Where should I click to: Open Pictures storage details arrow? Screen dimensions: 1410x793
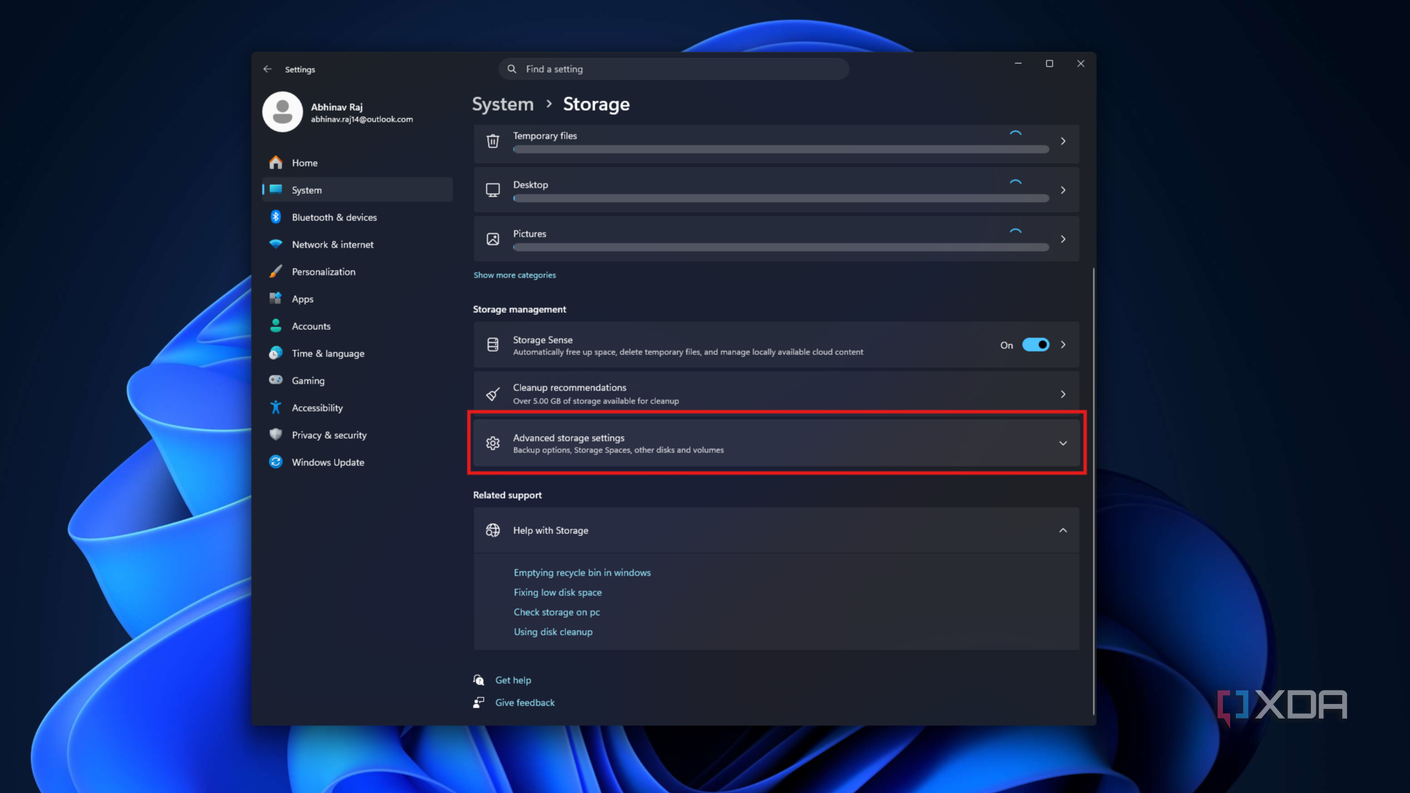(x=1063, y=239)
